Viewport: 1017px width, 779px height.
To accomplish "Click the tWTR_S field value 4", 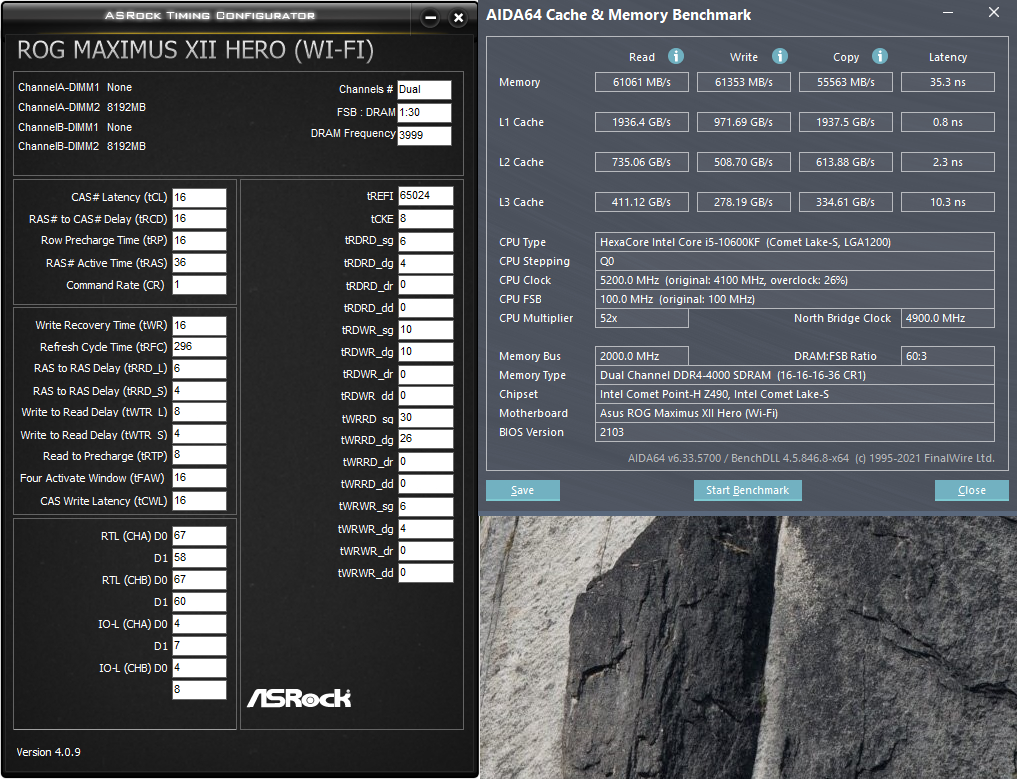I will click(x=199, y=434).
